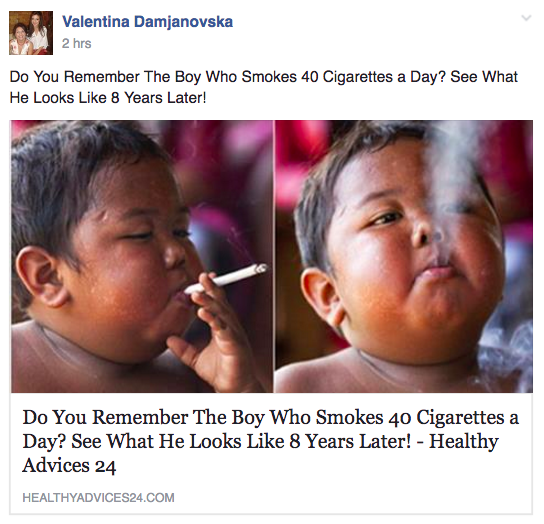Click the cigarette in the left photo

pos(226,279)
